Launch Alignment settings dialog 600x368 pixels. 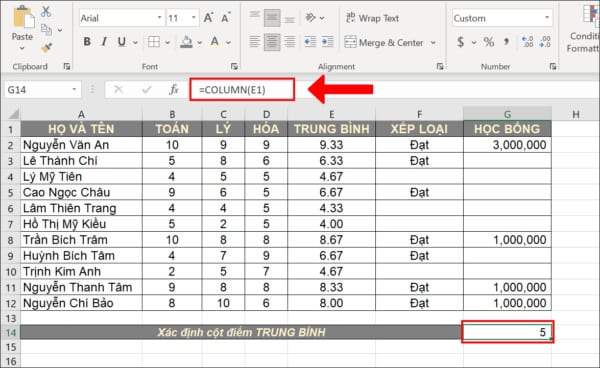440,67
